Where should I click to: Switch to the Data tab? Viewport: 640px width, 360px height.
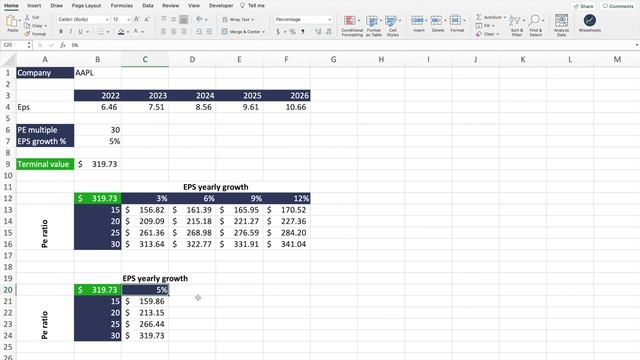point(148,6)
